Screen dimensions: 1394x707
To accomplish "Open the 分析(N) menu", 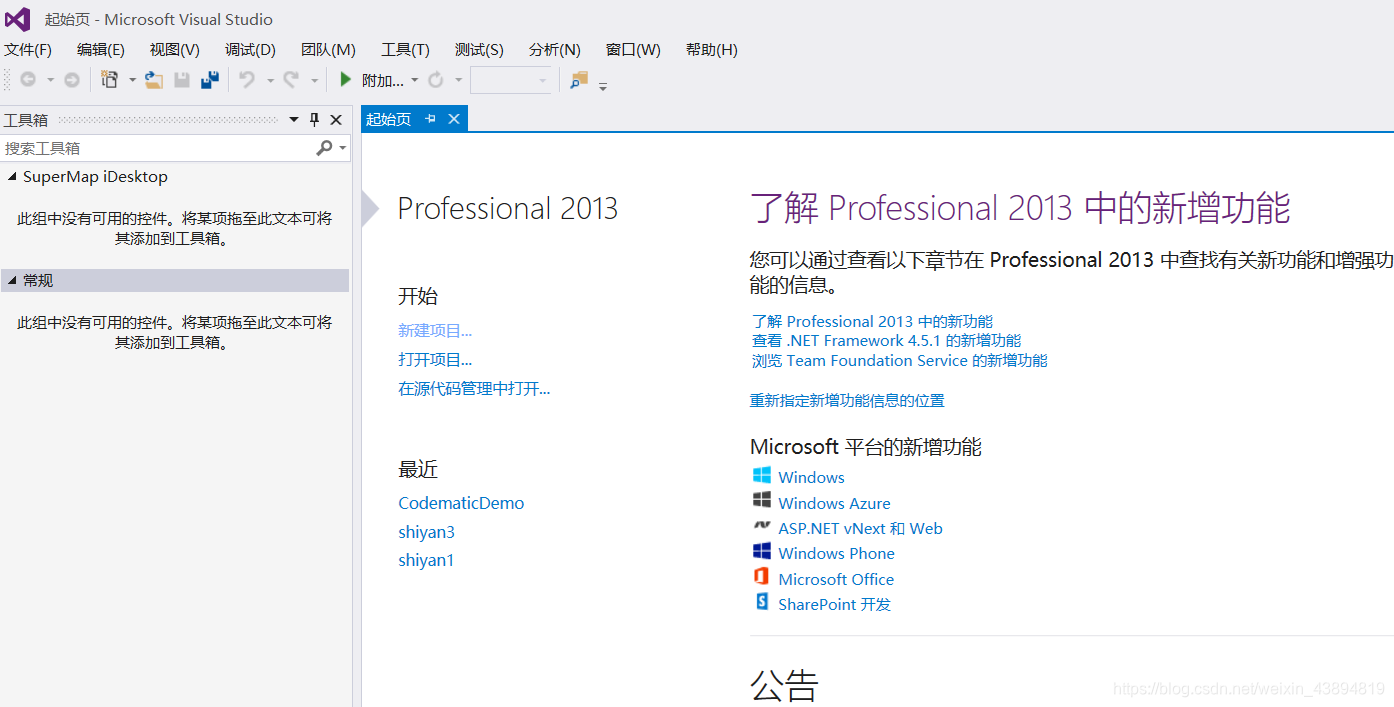I will pyautogui.click(x=555, y=50).
